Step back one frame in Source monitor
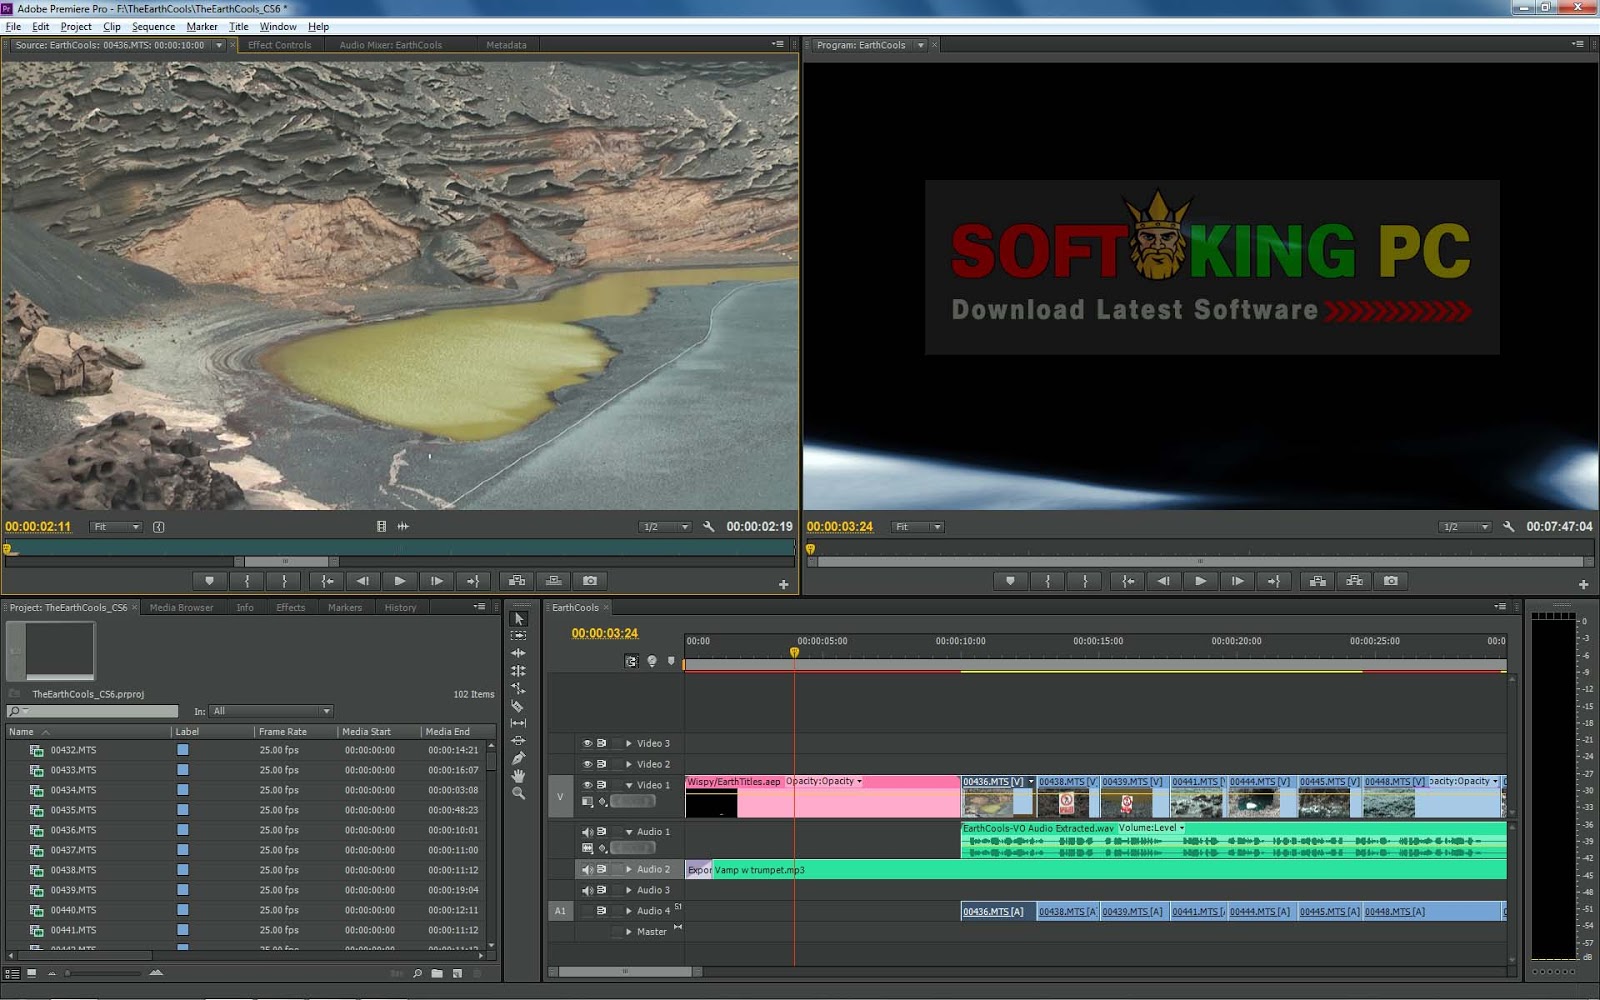The image size is (1600, 1000). pos(363,581)
